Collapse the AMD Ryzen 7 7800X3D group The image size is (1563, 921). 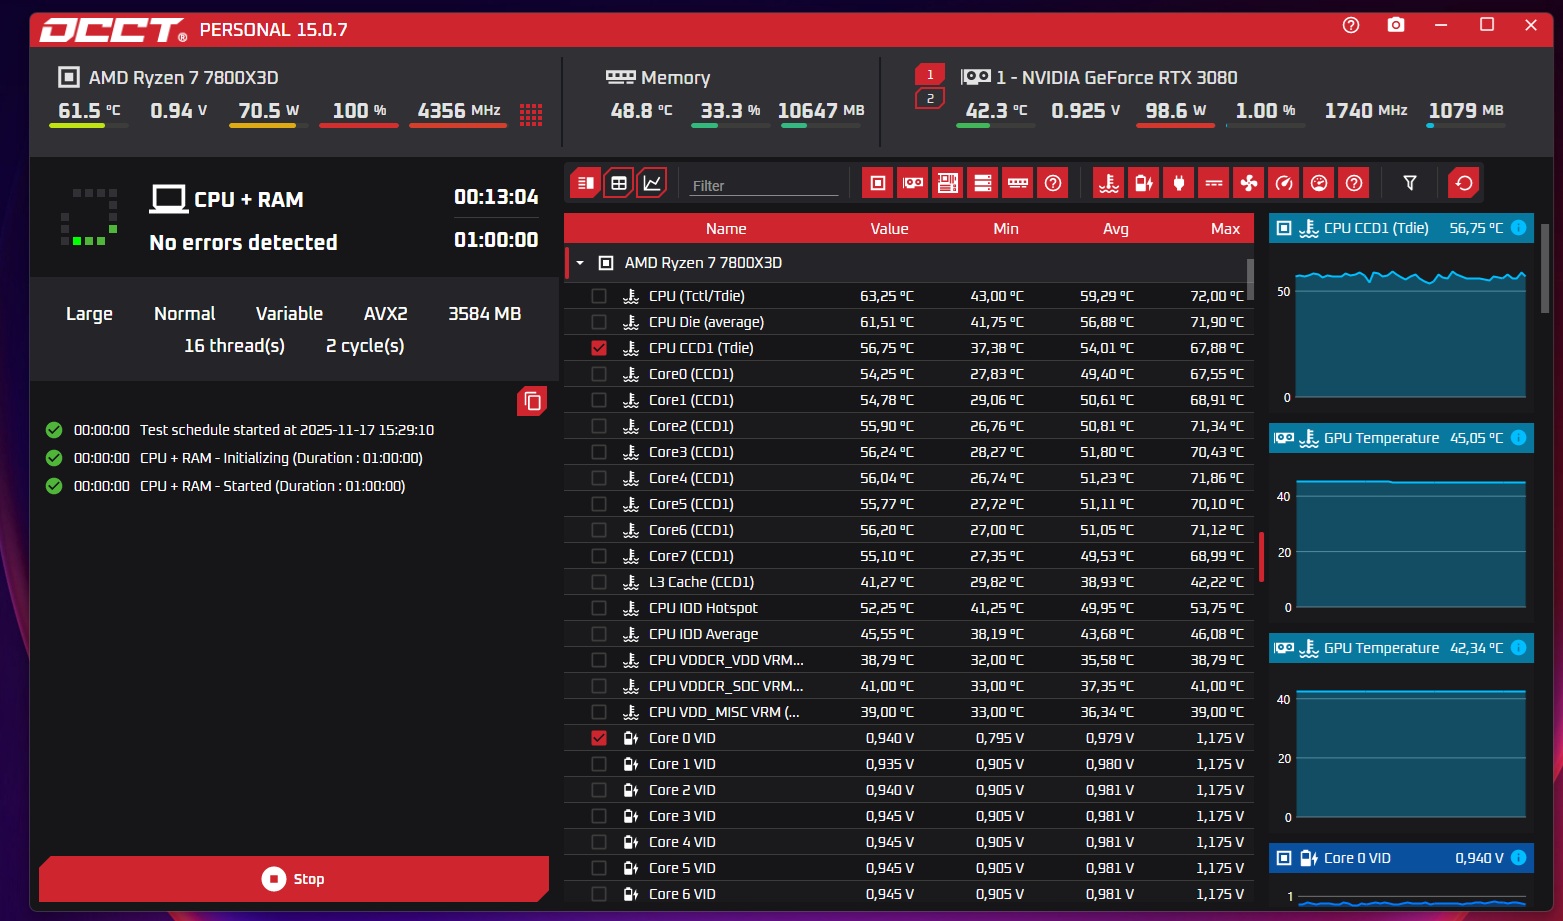(x=580, y=263)
